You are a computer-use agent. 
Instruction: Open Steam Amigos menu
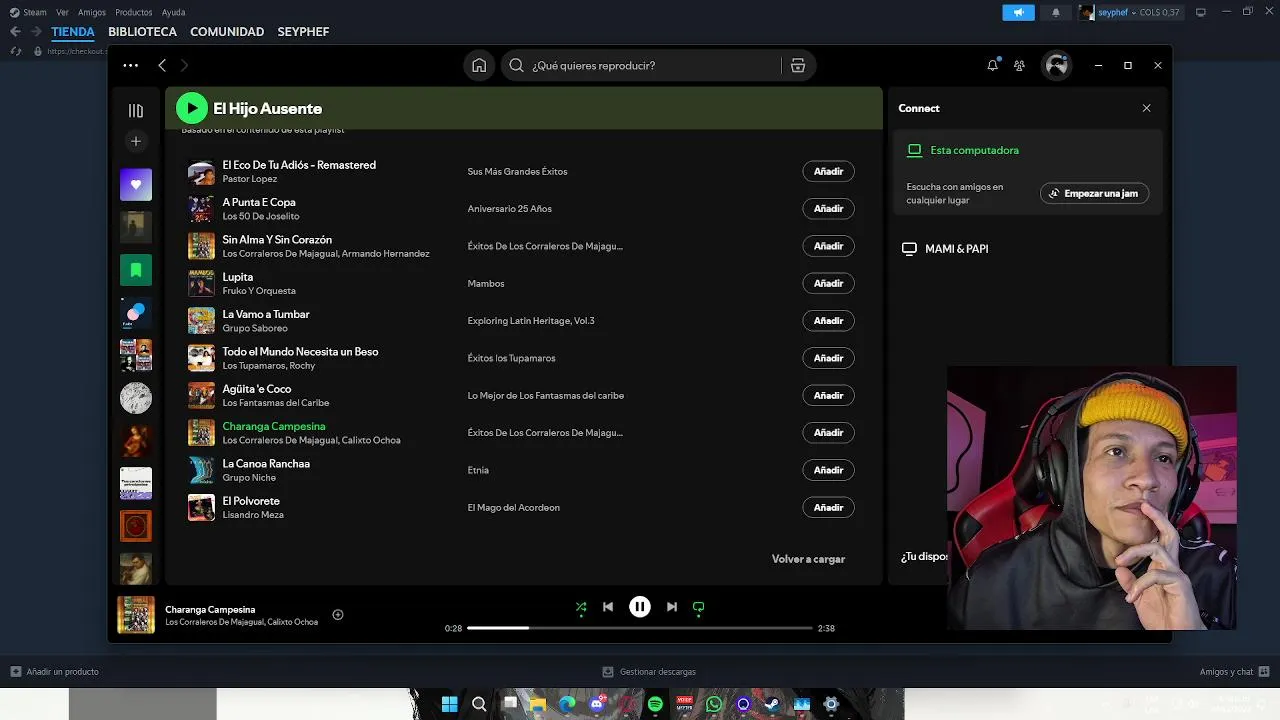(x=92, y=12)
